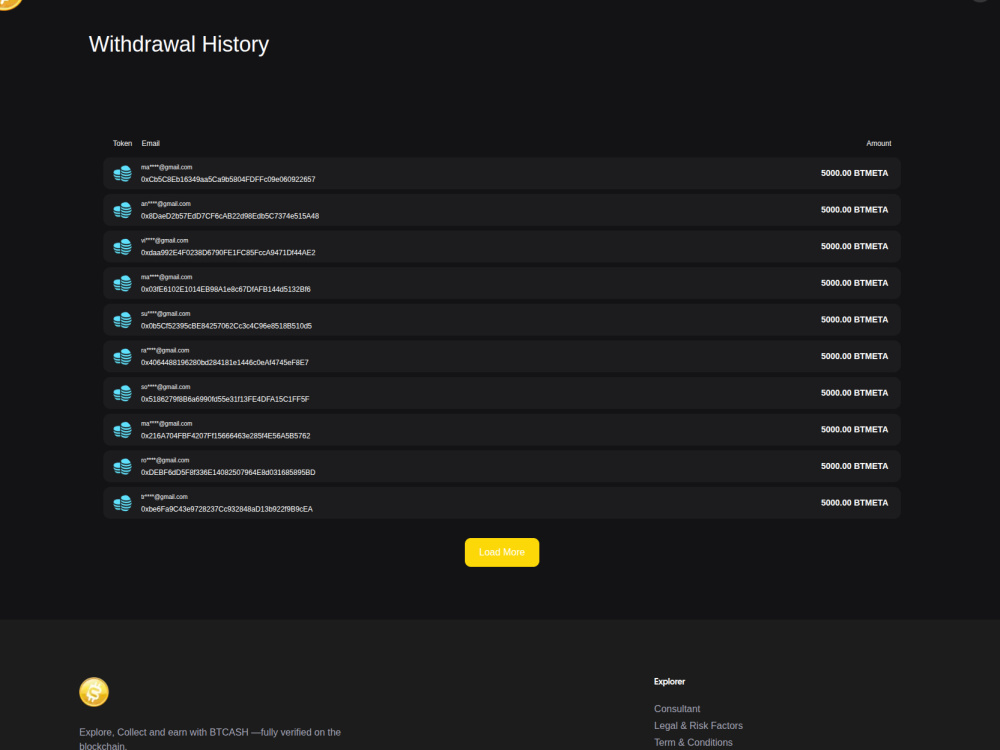Click ma****@gmail.com above address 0x03fE6102
Viewport: 1000px width, 750px height.
[166, 277]
